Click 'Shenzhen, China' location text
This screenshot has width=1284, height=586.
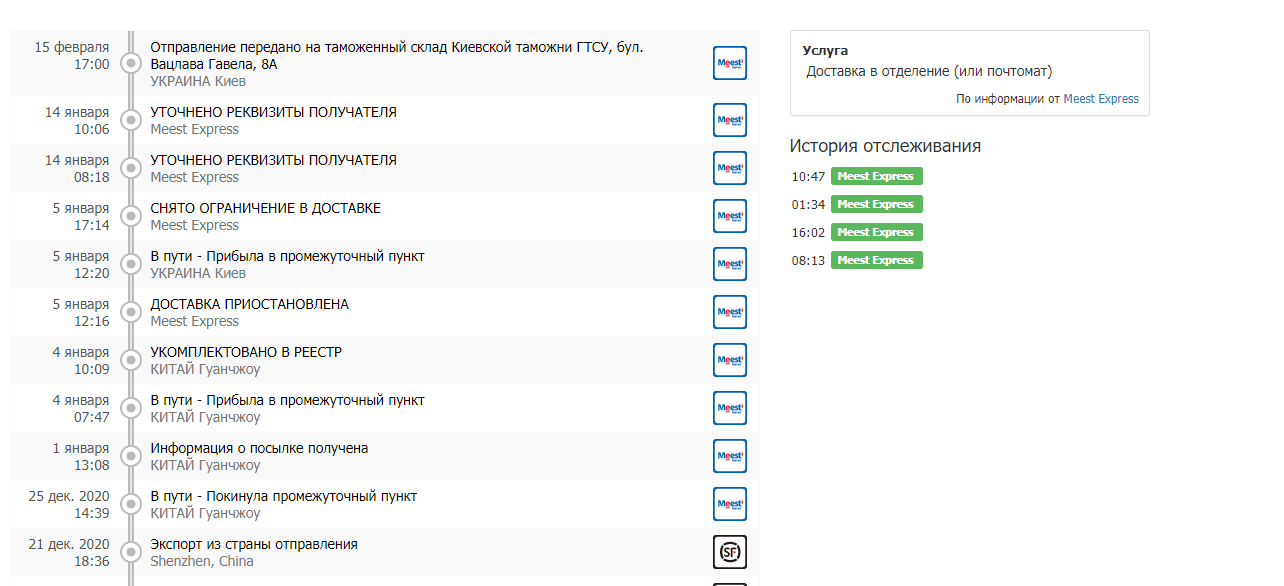click(202, 561)
